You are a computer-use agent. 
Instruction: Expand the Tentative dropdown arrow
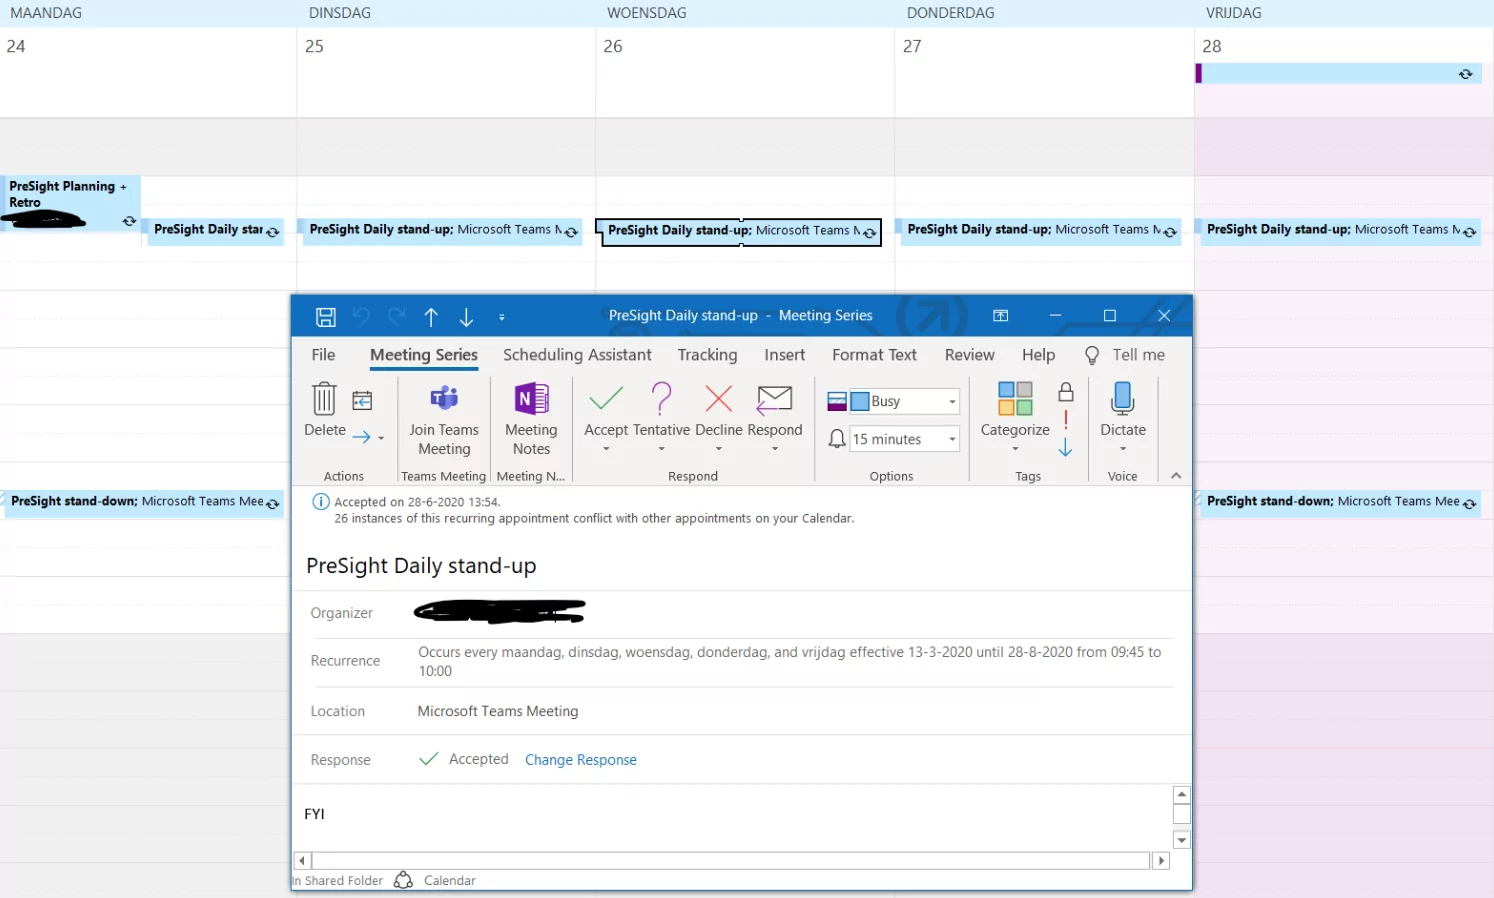pos(661,449)
